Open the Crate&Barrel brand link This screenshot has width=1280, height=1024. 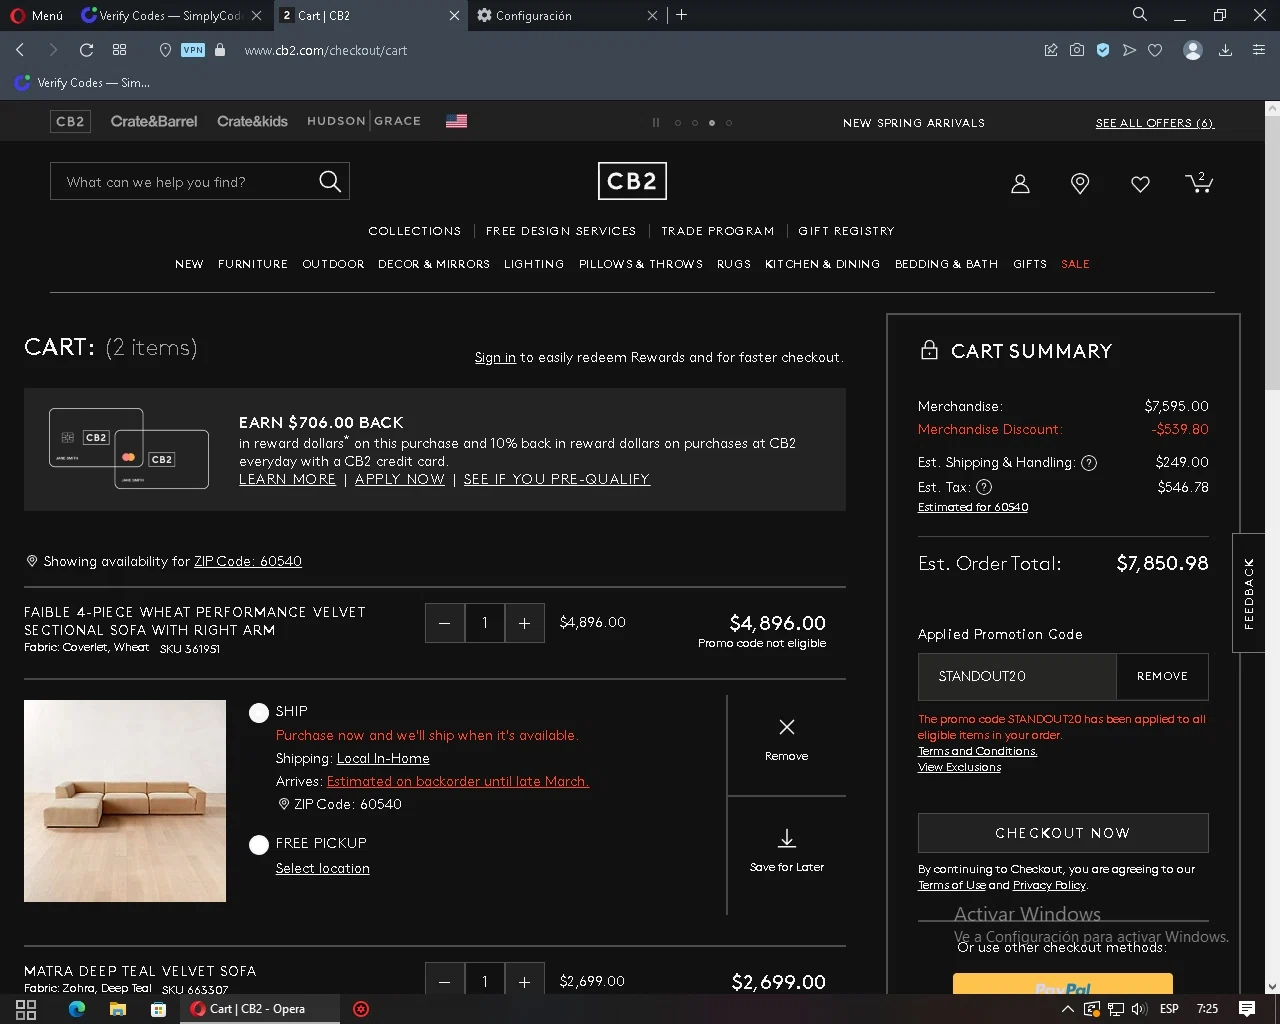[154, 121]
